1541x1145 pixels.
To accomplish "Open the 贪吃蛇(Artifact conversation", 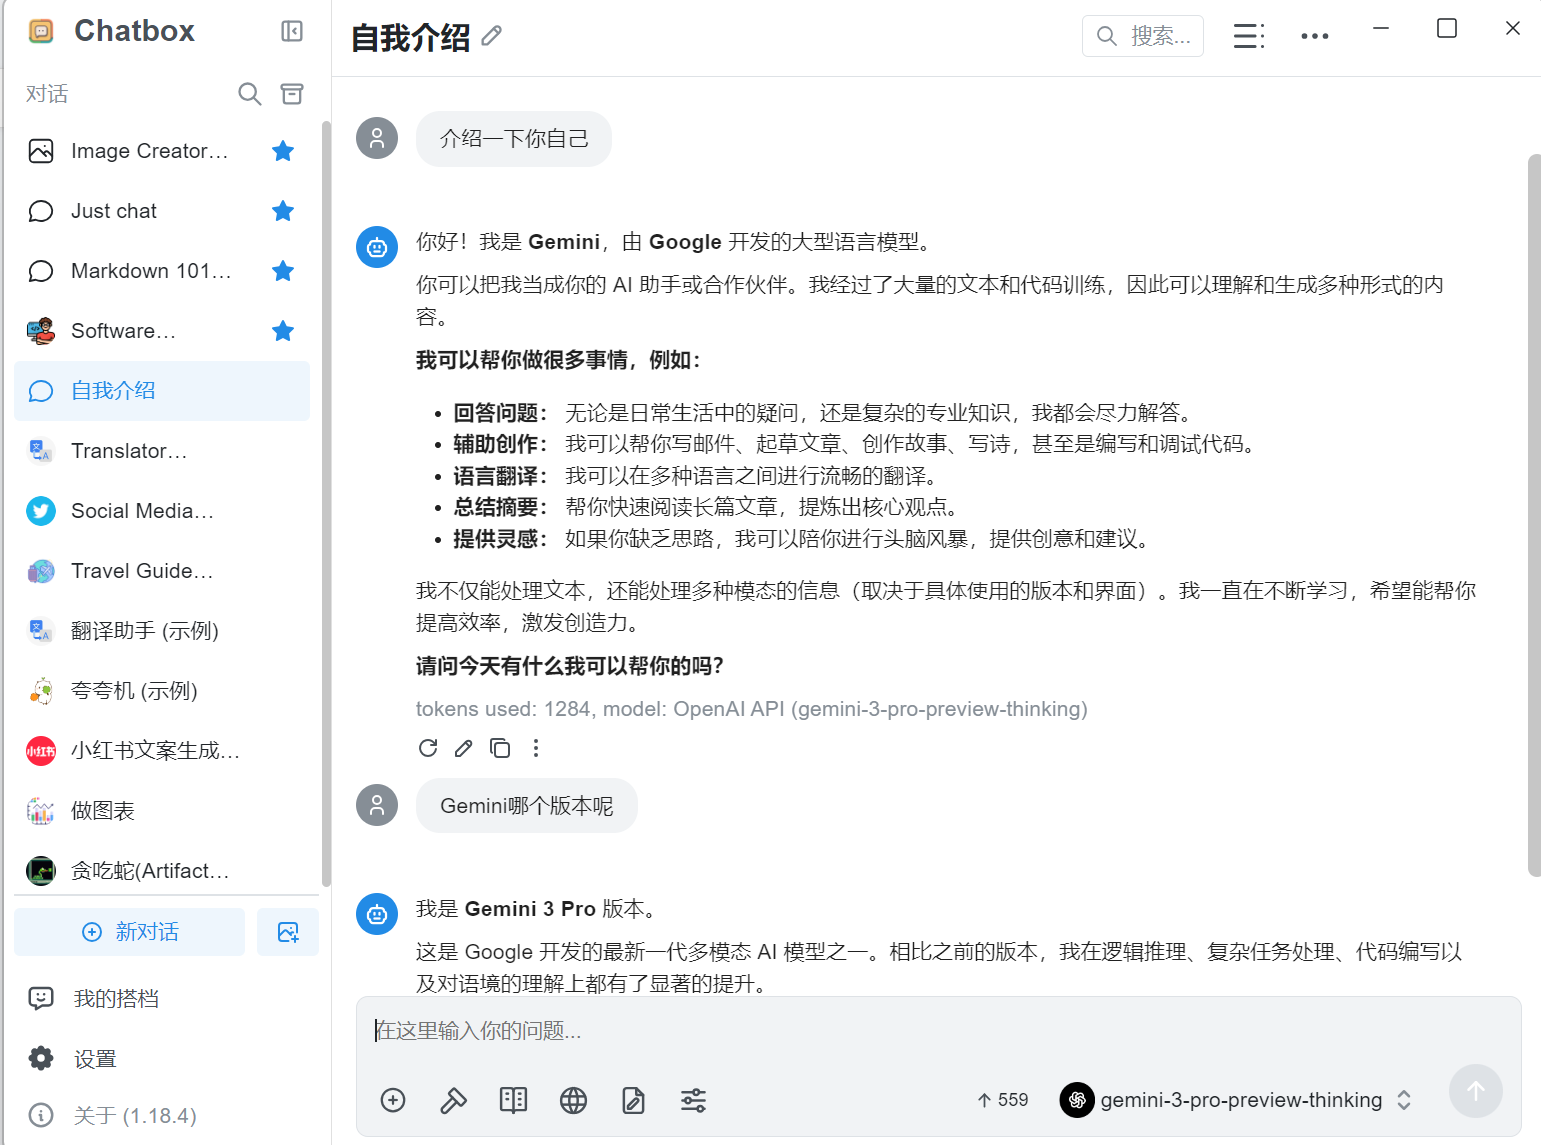I will pos(162,871).
